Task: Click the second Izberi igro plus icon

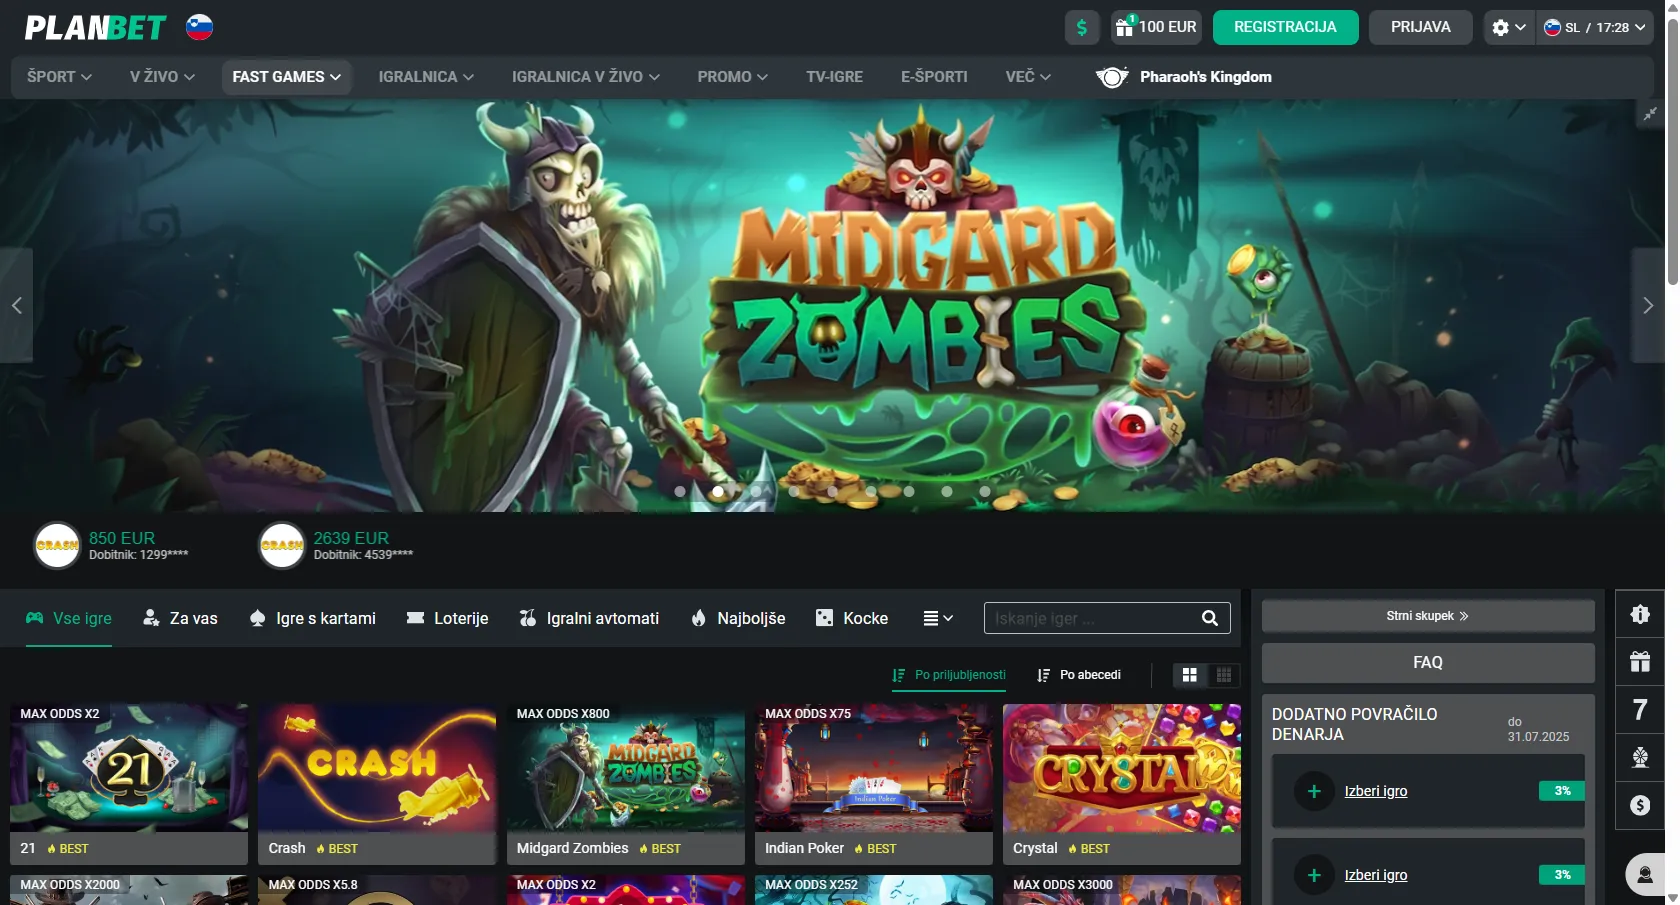Action: pyautogui.click(x=1314, y=875)
